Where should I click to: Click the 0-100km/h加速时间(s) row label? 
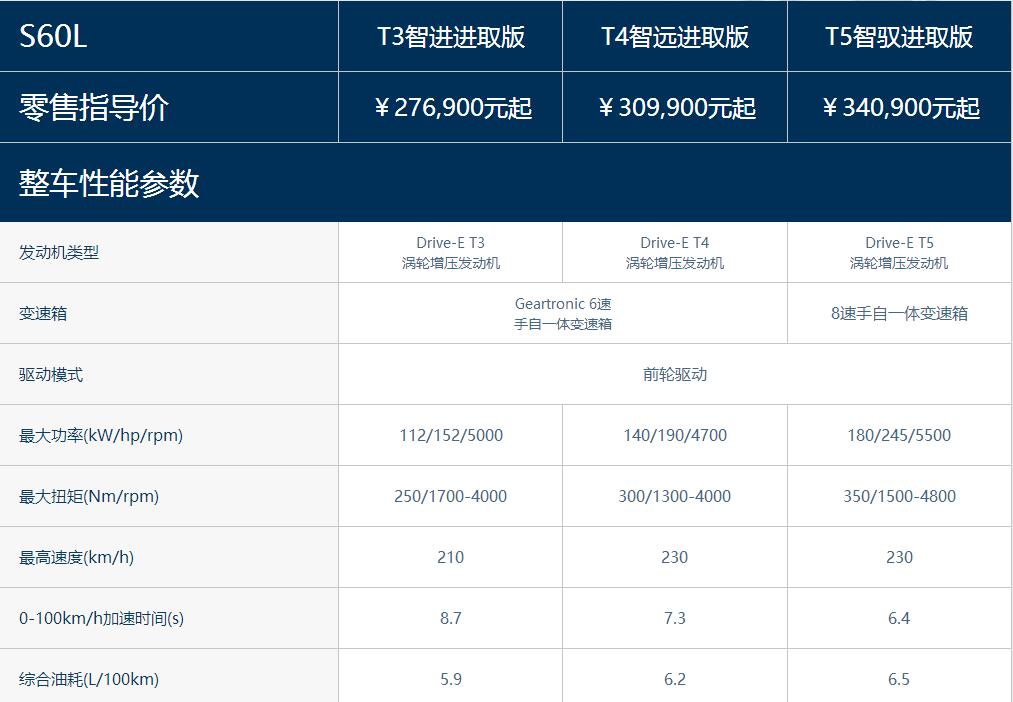coord(101,619)
